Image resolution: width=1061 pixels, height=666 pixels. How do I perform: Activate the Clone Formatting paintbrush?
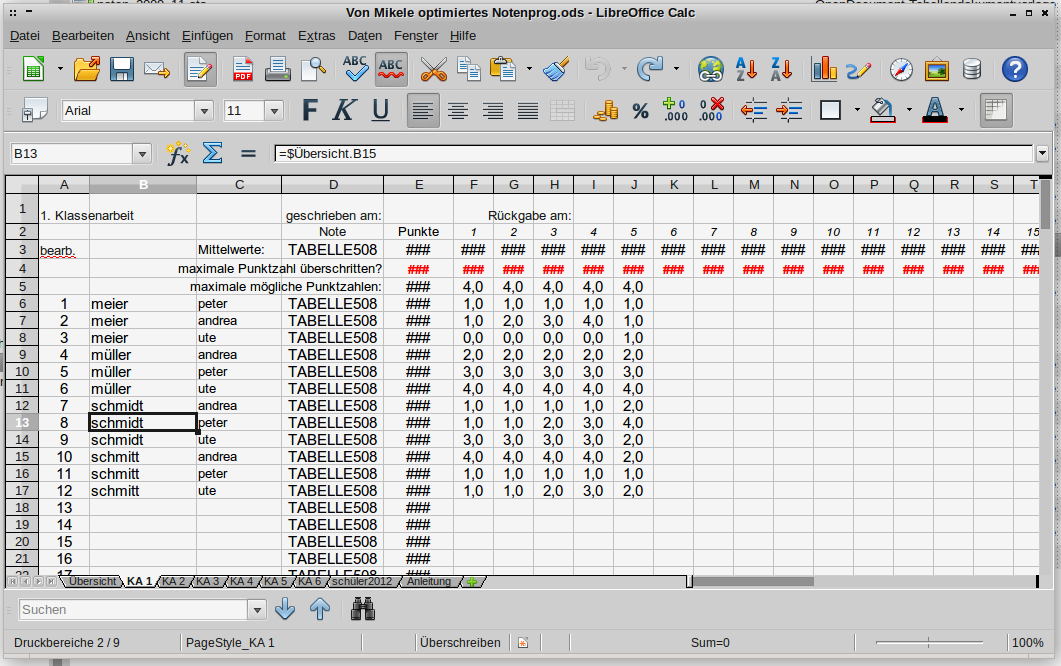[x=556, y=69]
